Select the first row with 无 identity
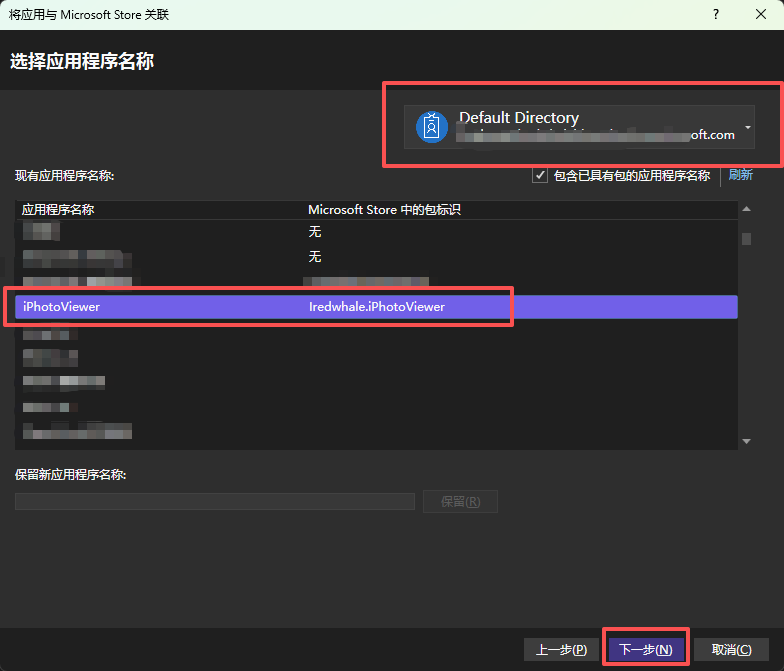The width and height of the screenshot is (784, 671). tap(376, 232)
